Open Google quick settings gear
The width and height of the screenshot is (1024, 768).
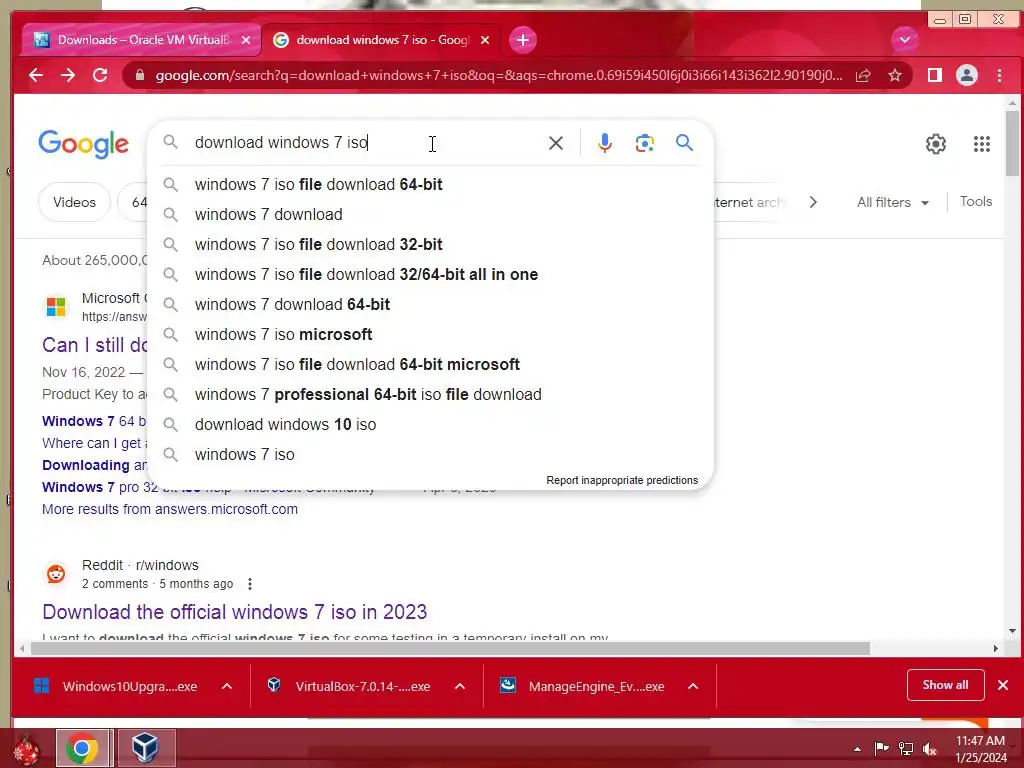(x=936, y=144)
